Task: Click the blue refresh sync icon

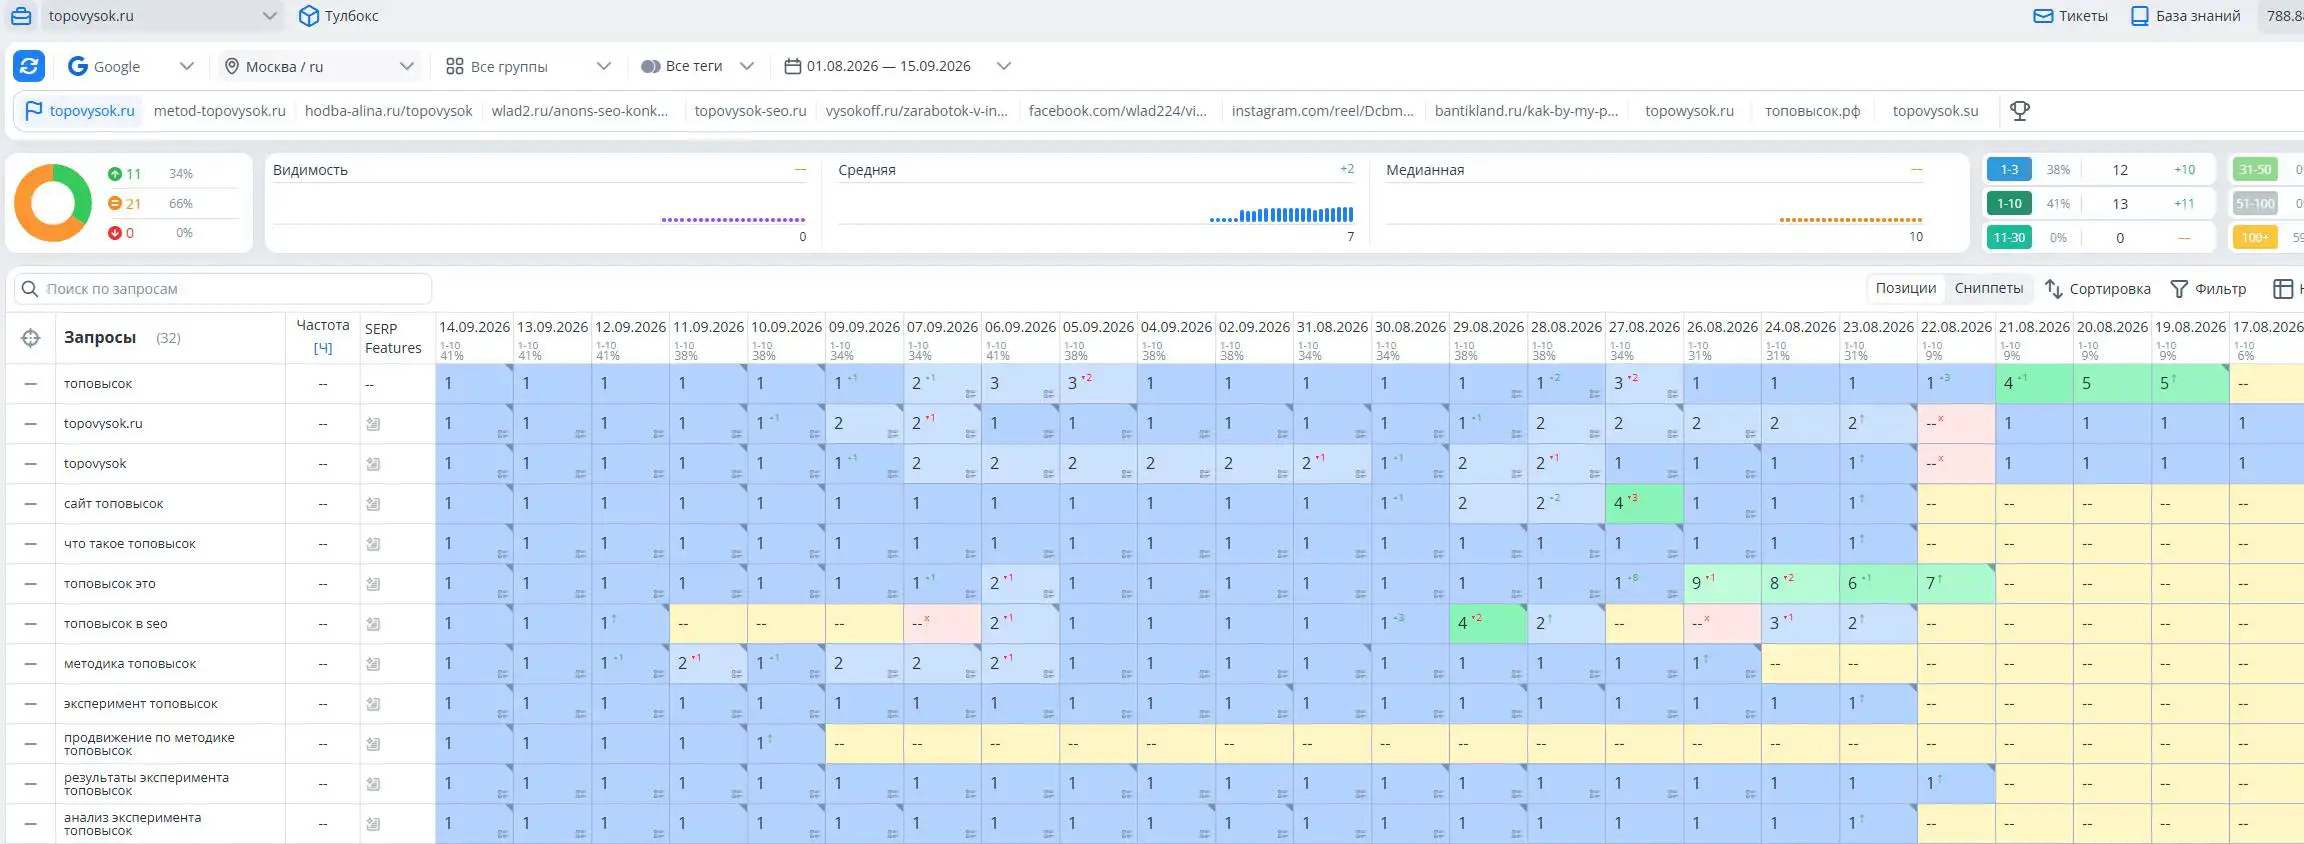Action: [29, 66]
